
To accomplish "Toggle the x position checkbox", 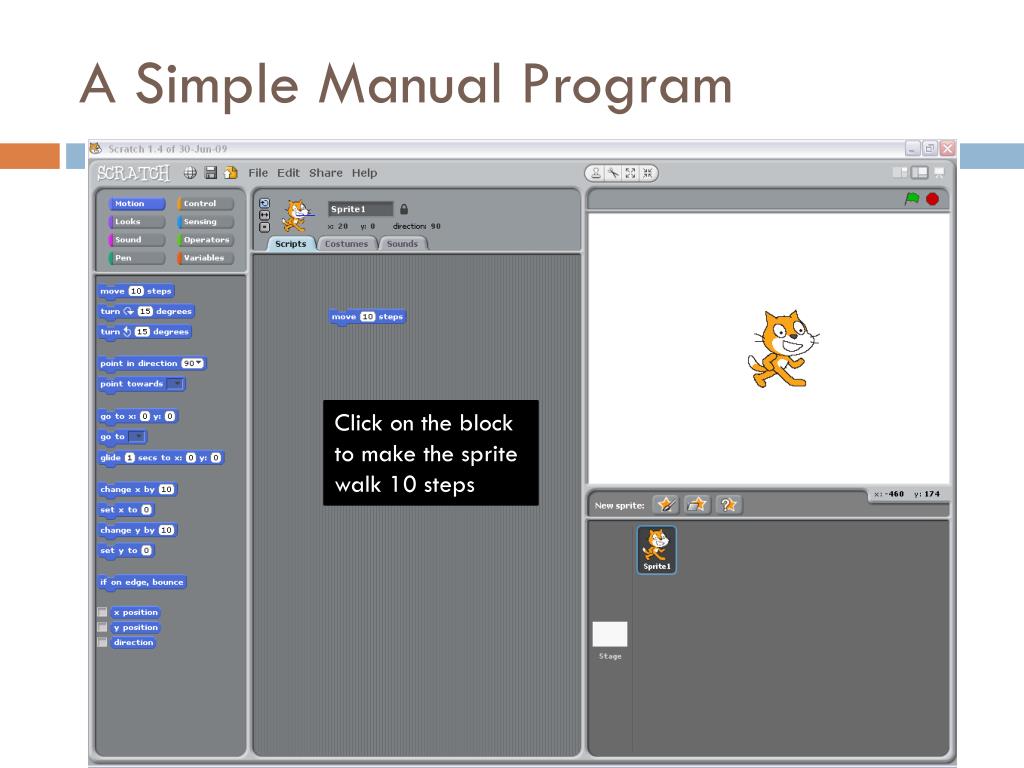I will point(103,612).
